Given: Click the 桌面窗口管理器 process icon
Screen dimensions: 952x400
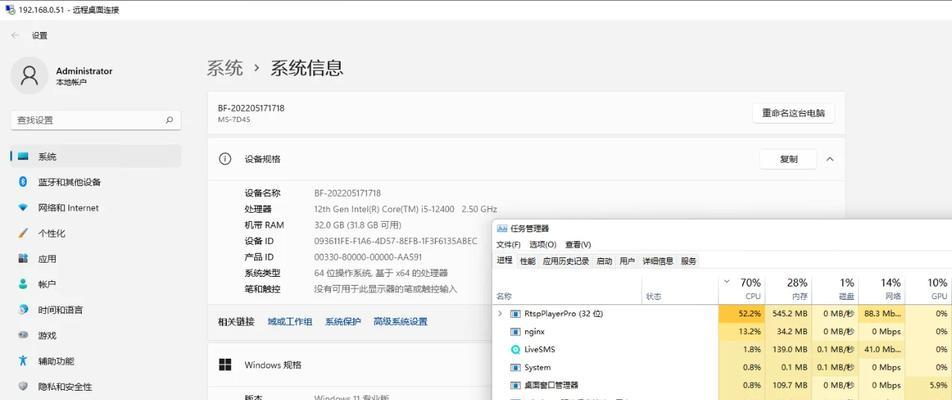Looking at the screenshot, I should point(515,385).
